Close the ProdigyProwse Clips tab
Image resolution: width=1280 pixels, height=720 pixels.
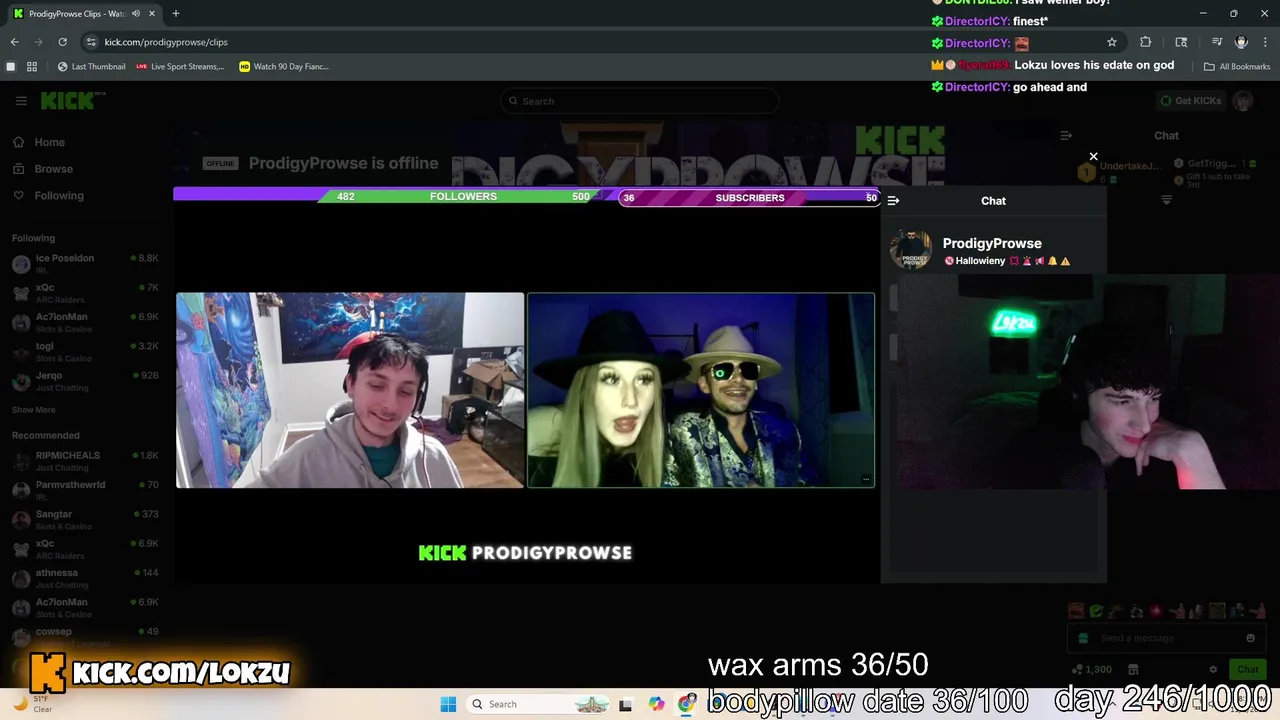[152, 14]
